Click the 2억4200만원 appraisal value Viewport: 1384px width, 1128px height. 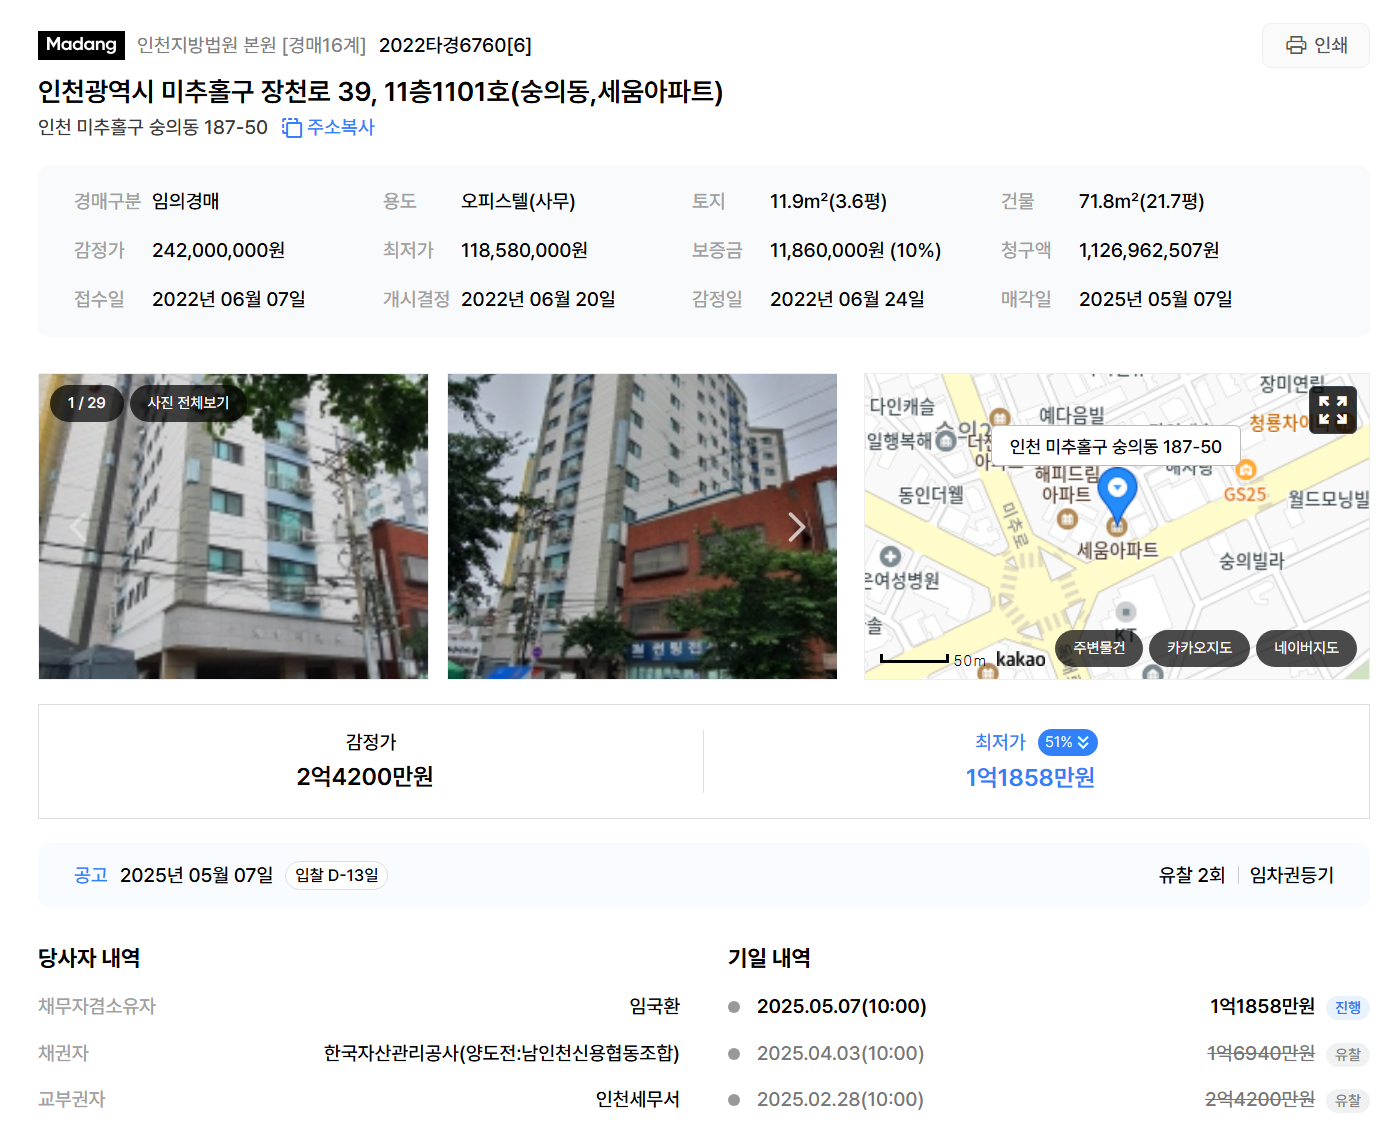365,776
